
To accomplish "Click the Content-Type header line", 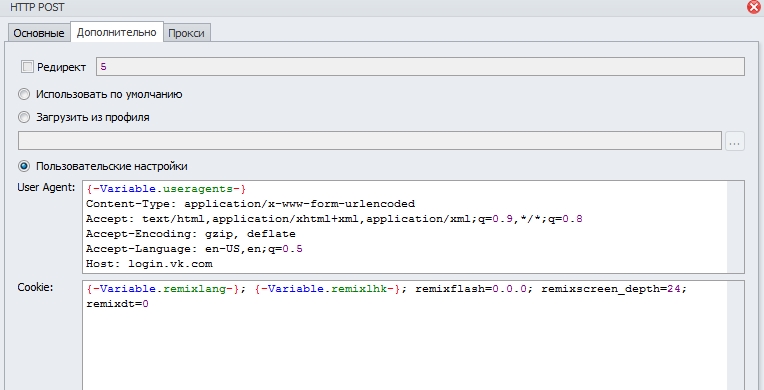I will (250, 204).
